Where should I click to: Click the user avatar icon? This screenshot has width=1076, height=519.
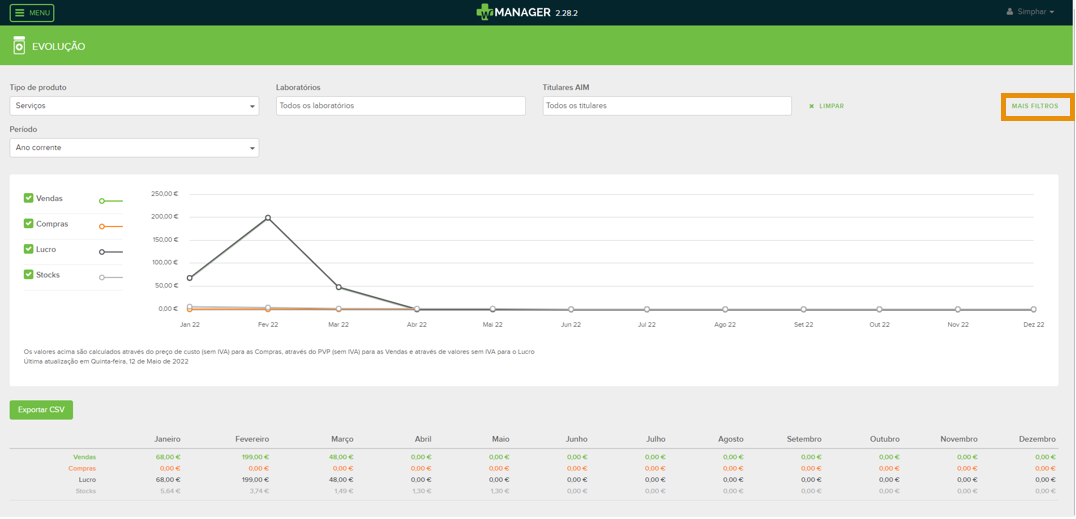click(x=1010, y=12)
